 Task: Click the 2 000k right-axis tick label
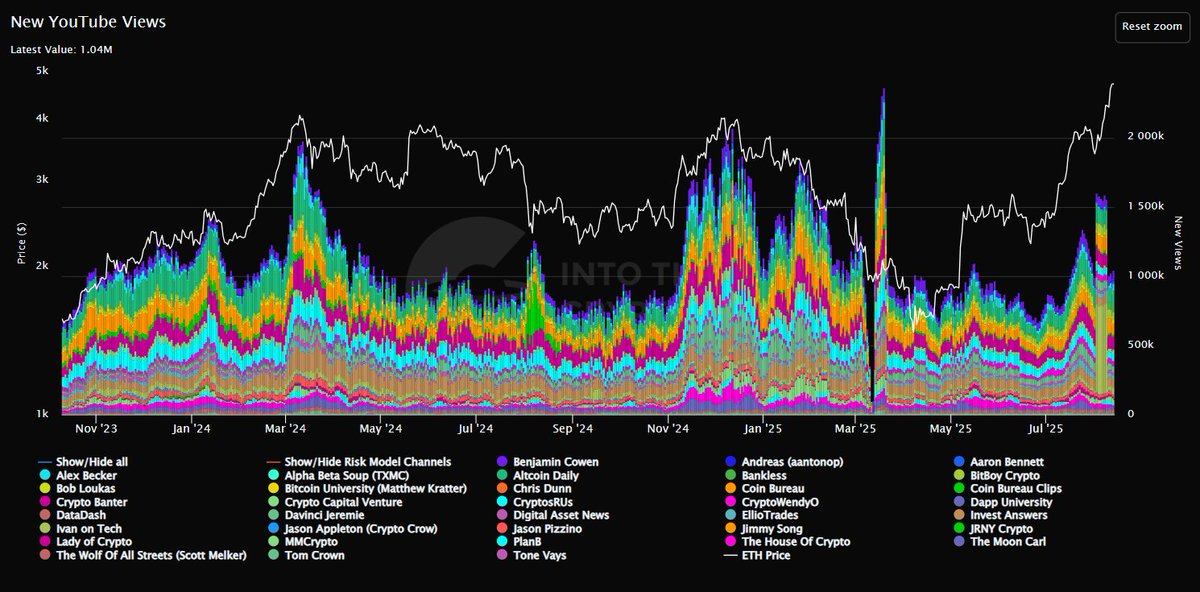pyautogui.click(x=1146, y=136)
